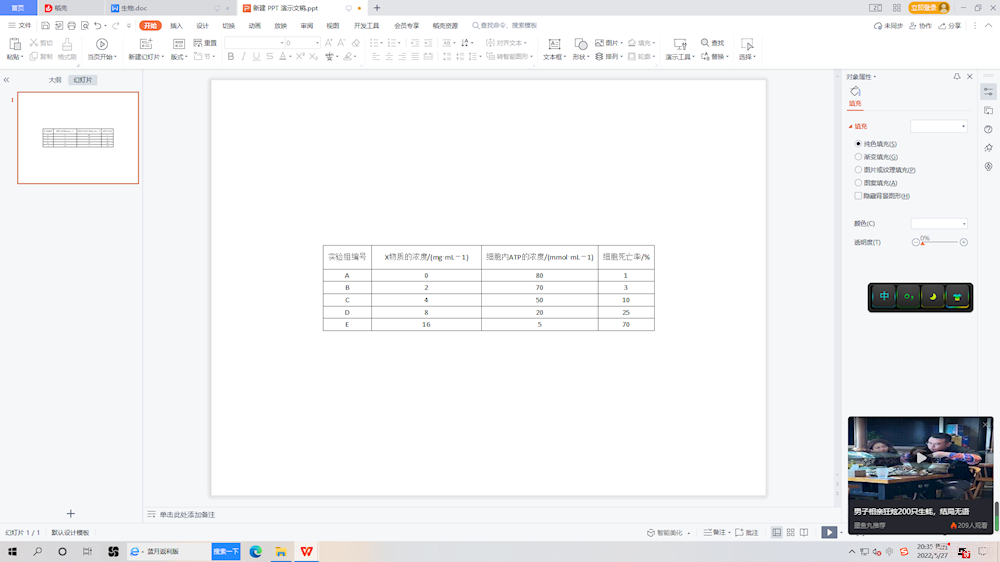Viewport: 1000px width, 562px height.
Task: Toggle Strikethrough formatting
Action: click(270, 57)
